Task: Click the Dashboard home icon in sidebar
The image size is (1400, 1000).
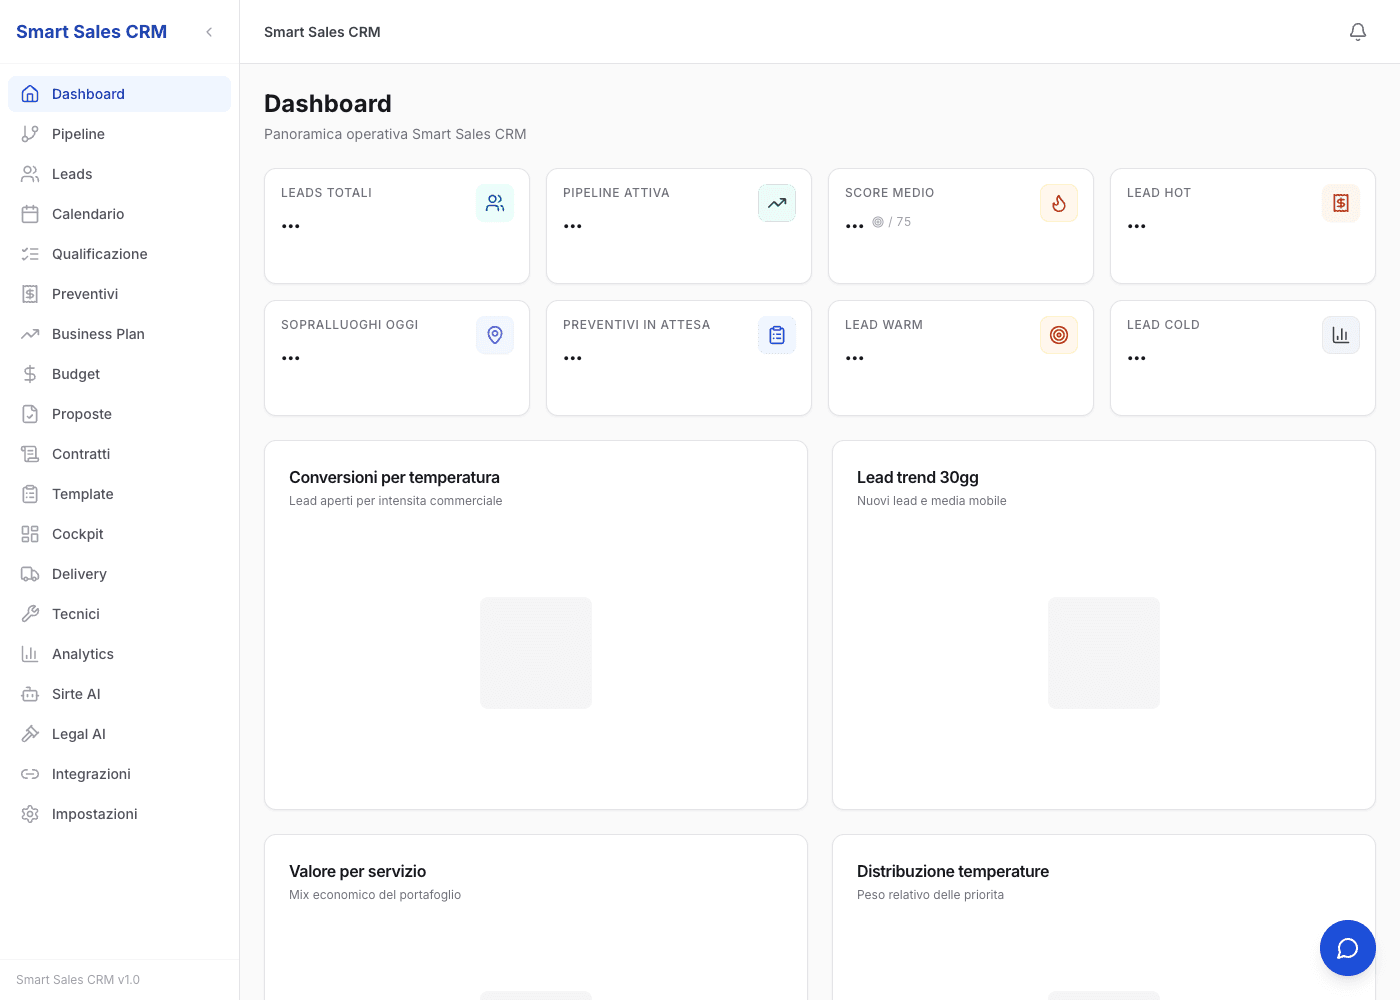Action: point(30,94)
